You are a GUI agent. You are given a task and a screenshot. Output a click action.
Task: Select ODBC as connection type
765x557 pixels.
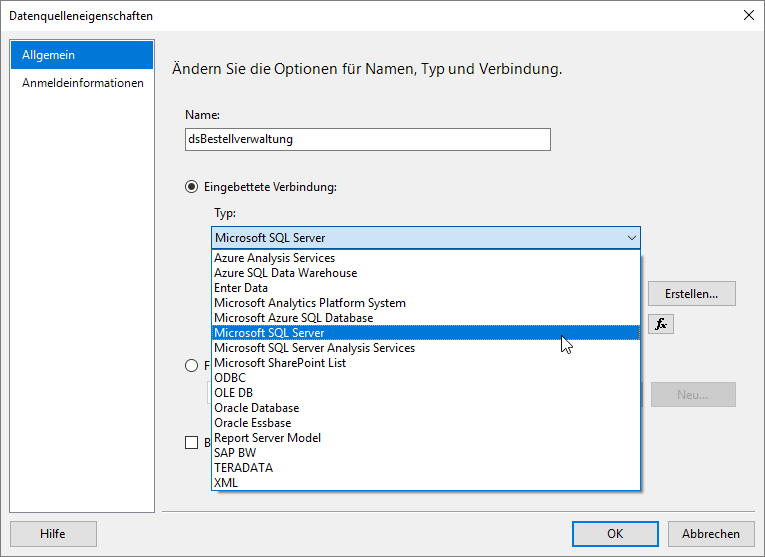pyautogui.click(x=230, y=378)
